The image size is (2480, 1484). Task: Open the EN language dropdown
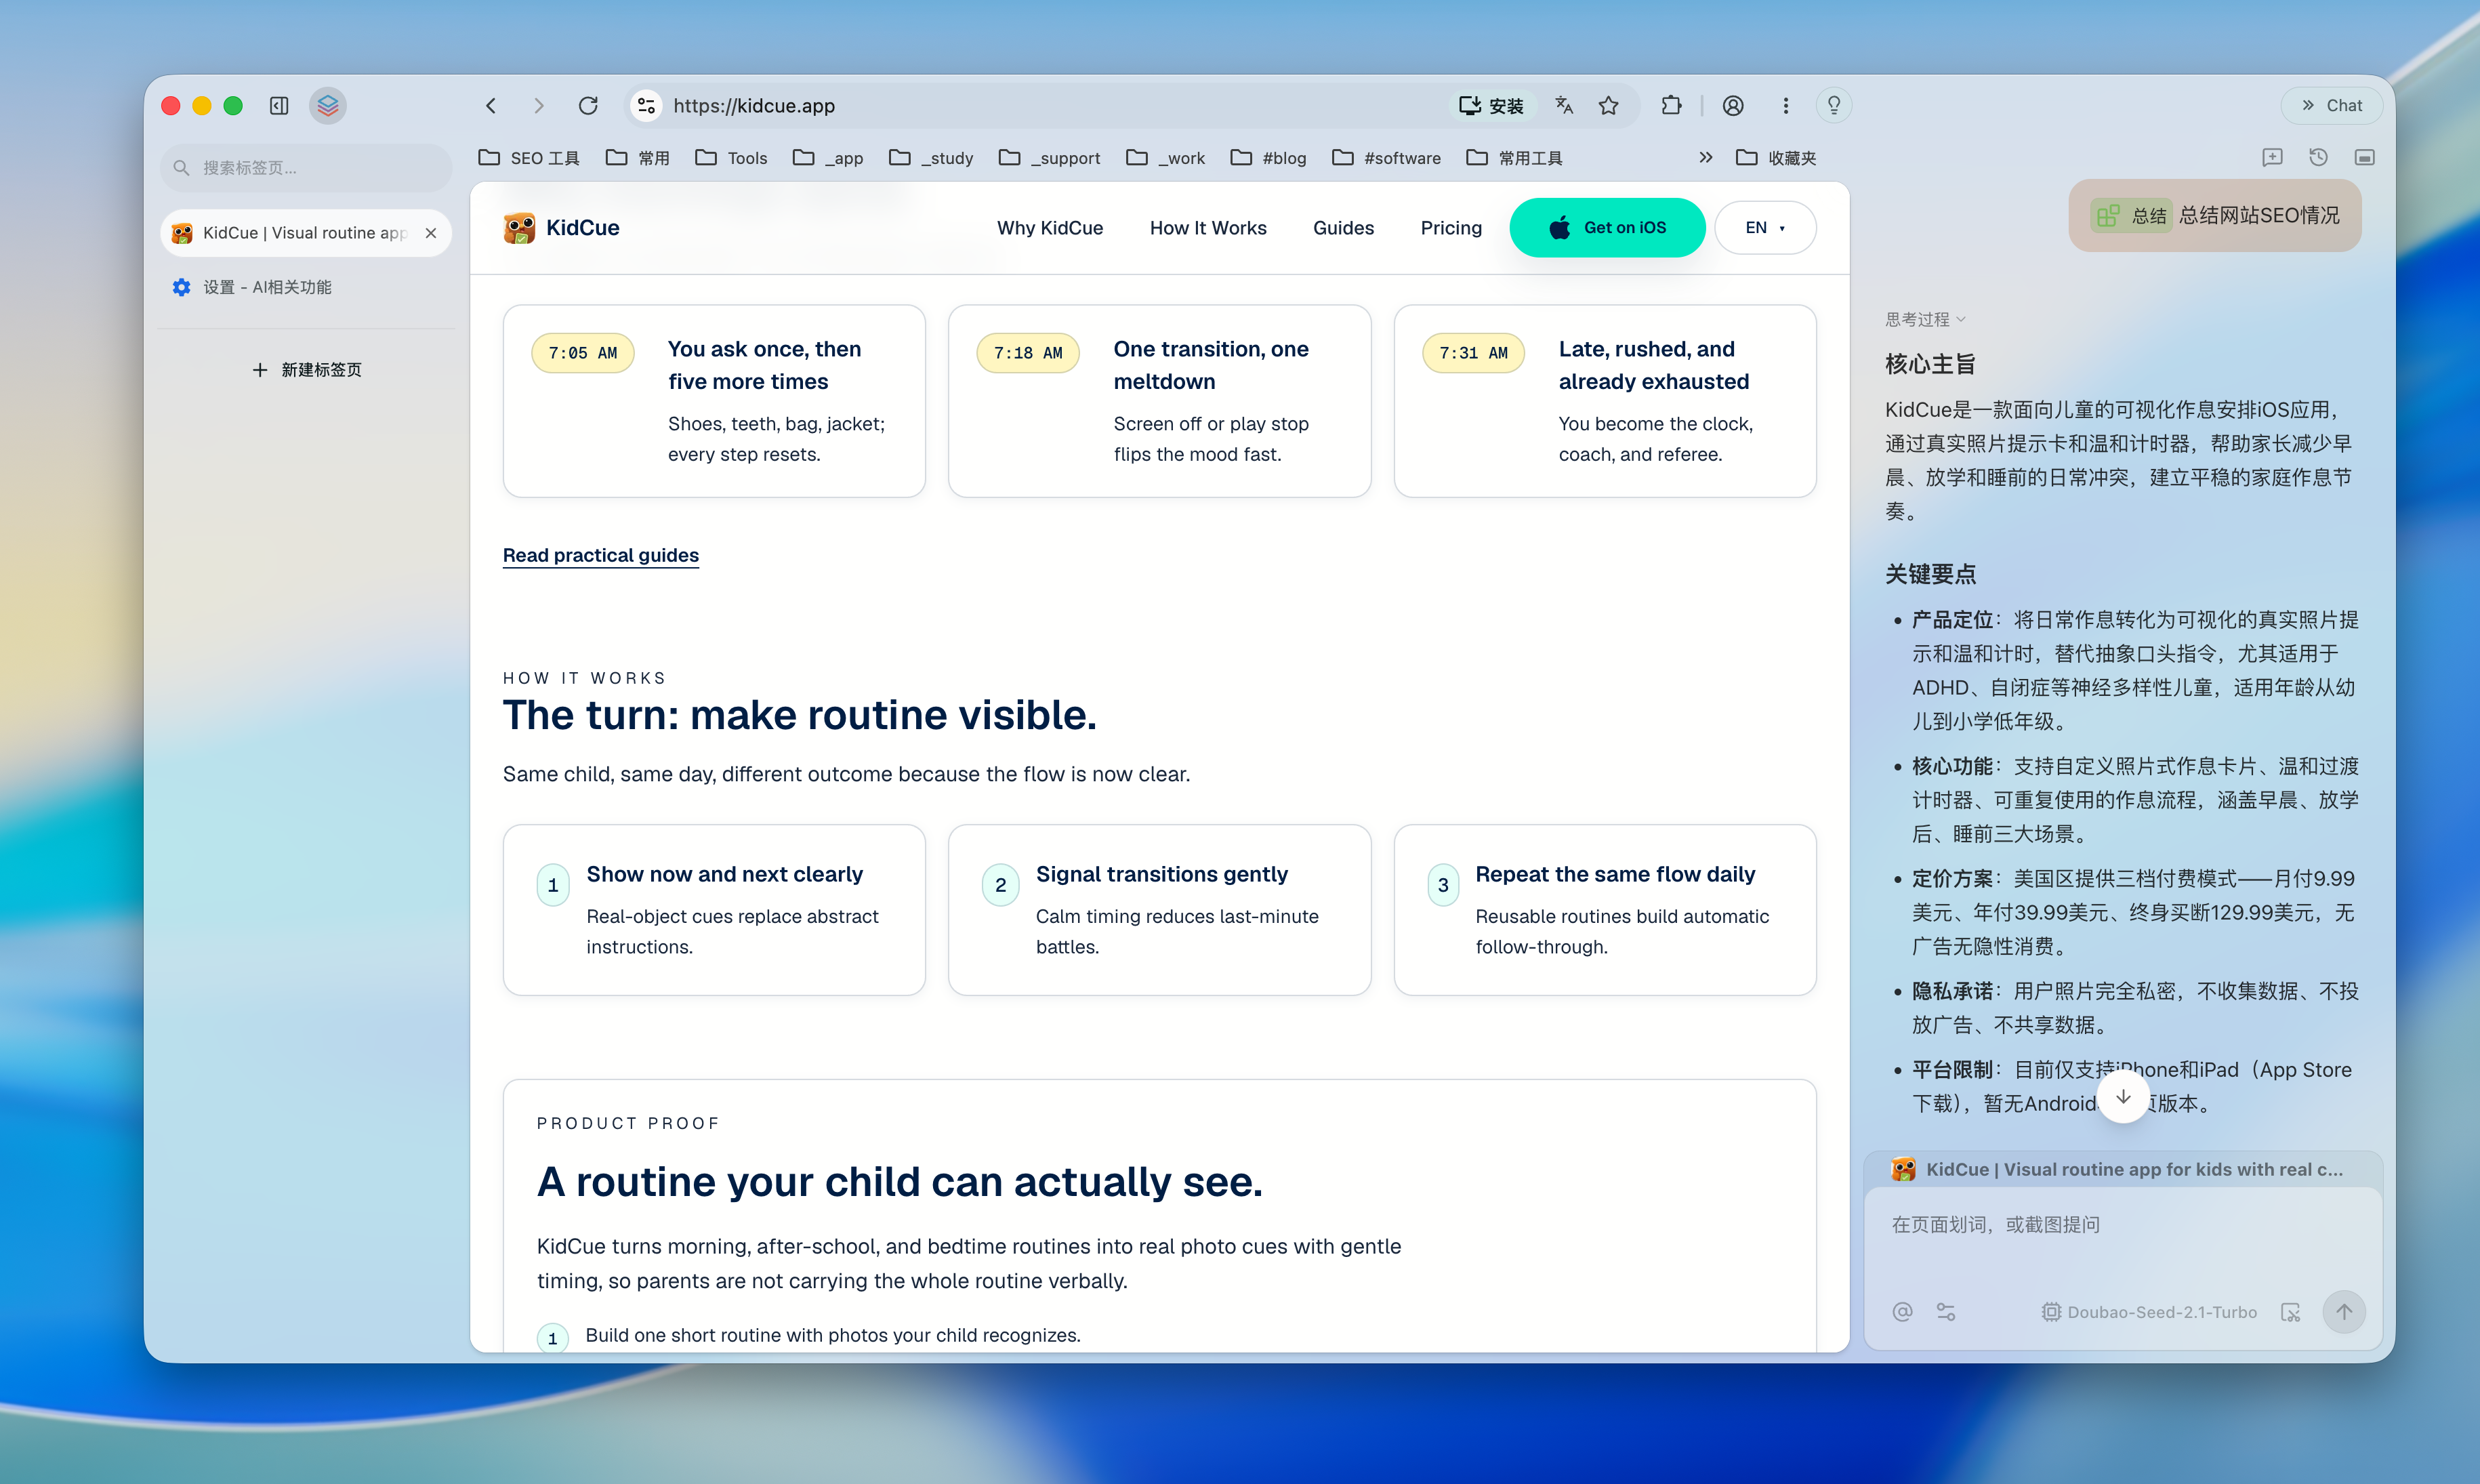coord(1765,228)
